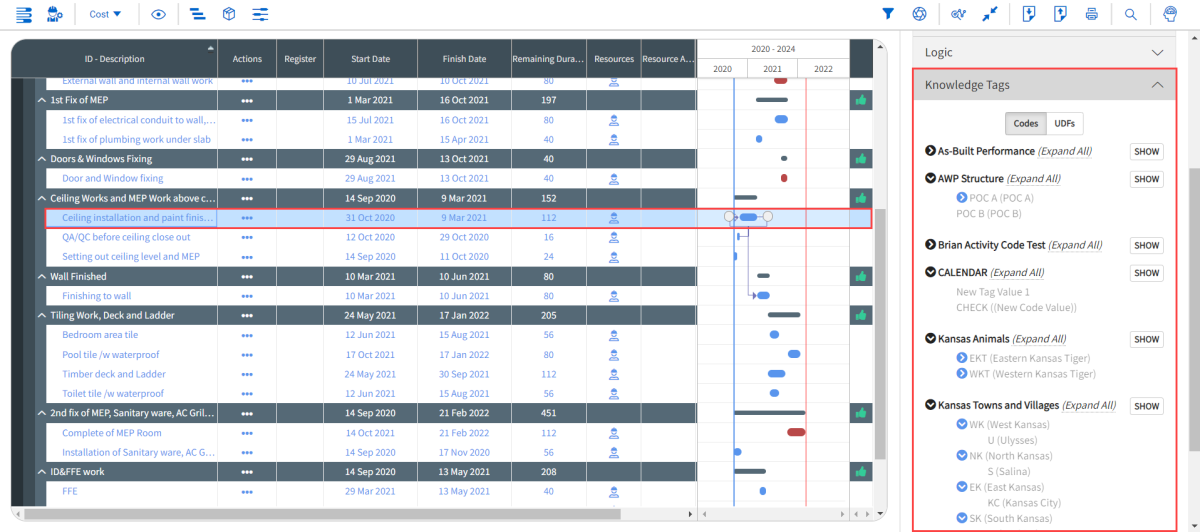The height and width of the screenshot is (532, 1200).
Task: Open the worker resource settings icon
Action: click(x=56, y=14)
